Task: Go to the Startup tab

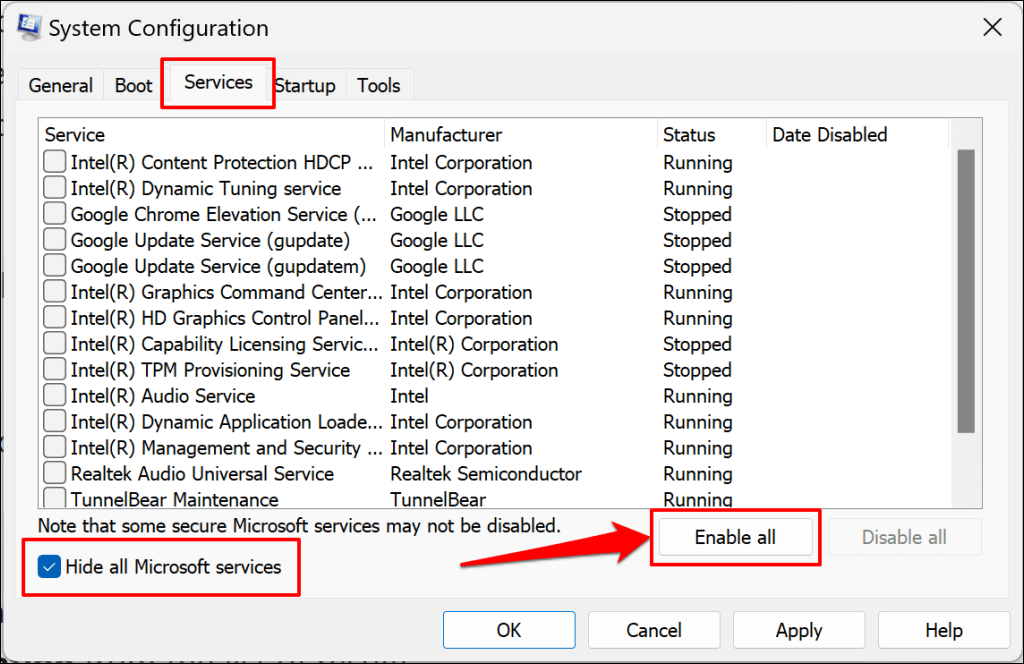Action: point(305,86)
